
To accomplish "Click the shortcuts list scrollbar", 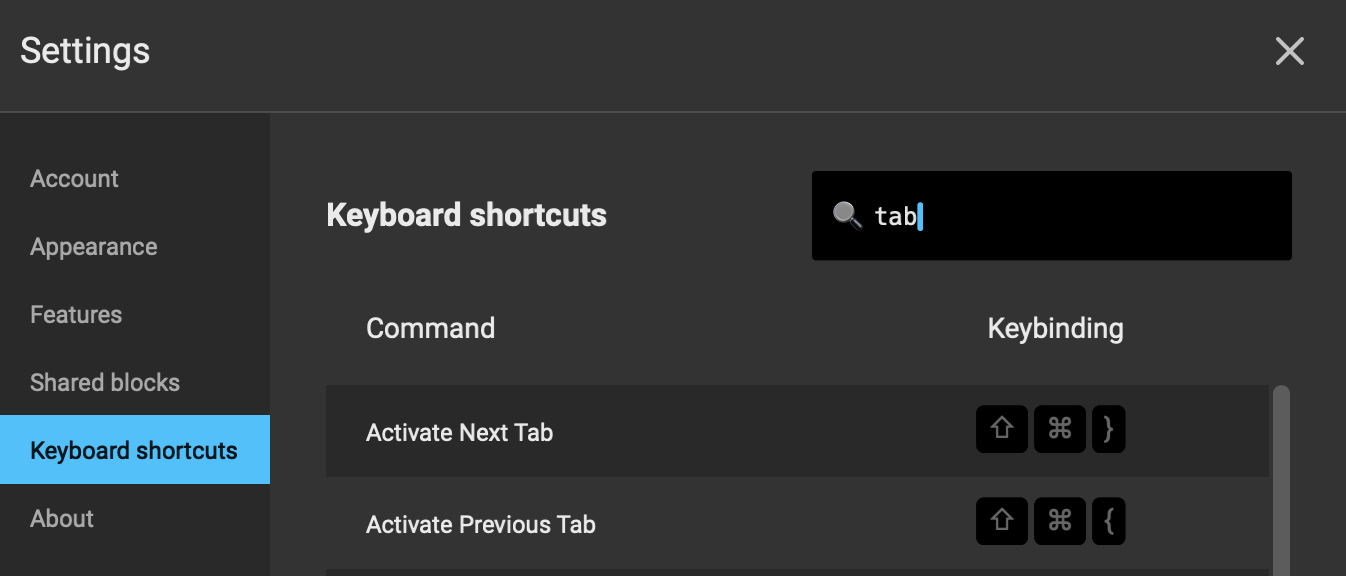I will pos(1281,470).
